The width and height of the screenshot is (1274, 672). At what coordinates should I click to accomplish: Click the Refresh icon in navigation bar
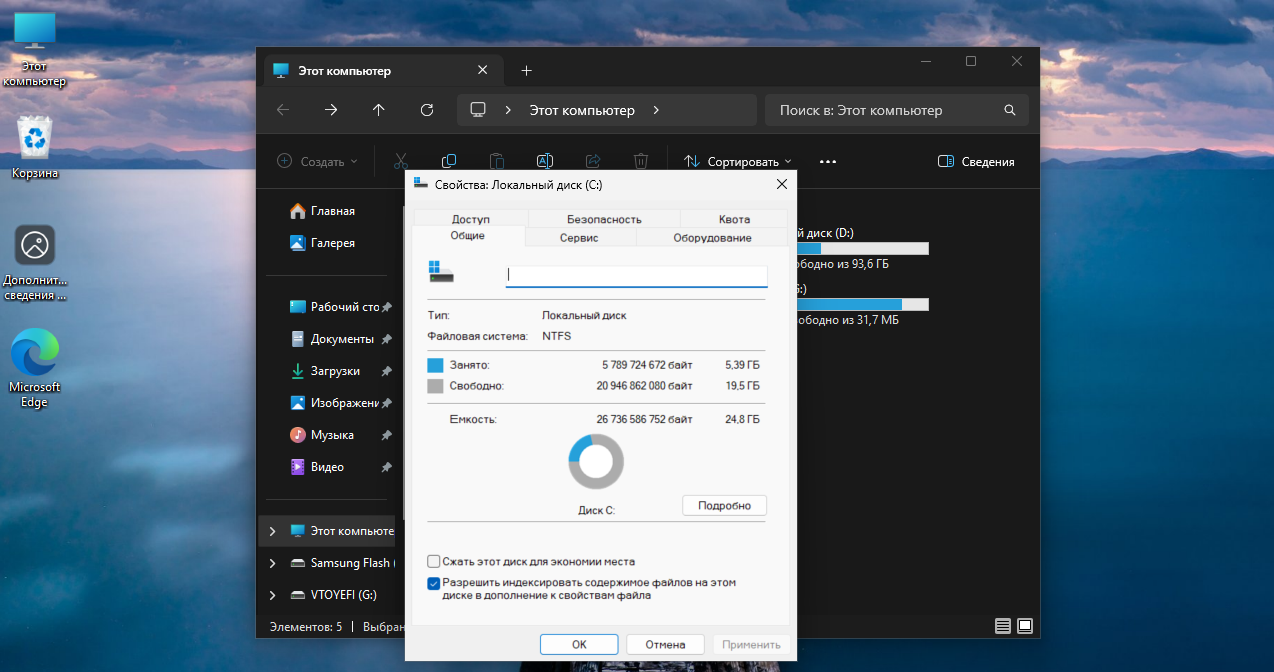(x=427, y=110)
